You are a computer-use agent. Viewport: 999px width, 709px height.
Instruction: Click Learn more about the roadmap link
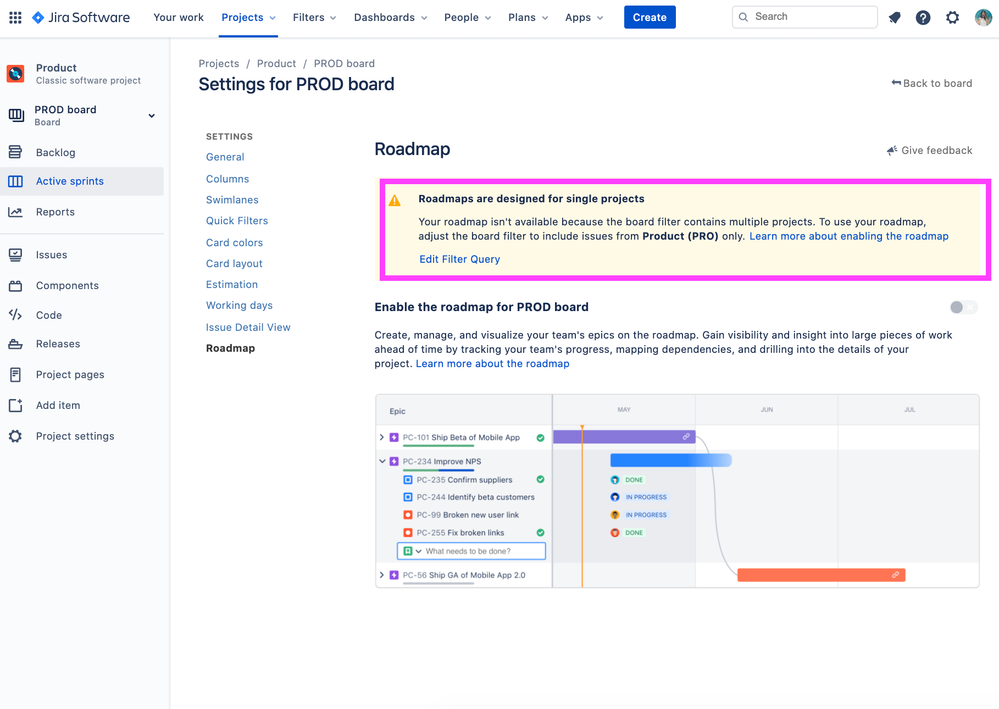[492, 364]
